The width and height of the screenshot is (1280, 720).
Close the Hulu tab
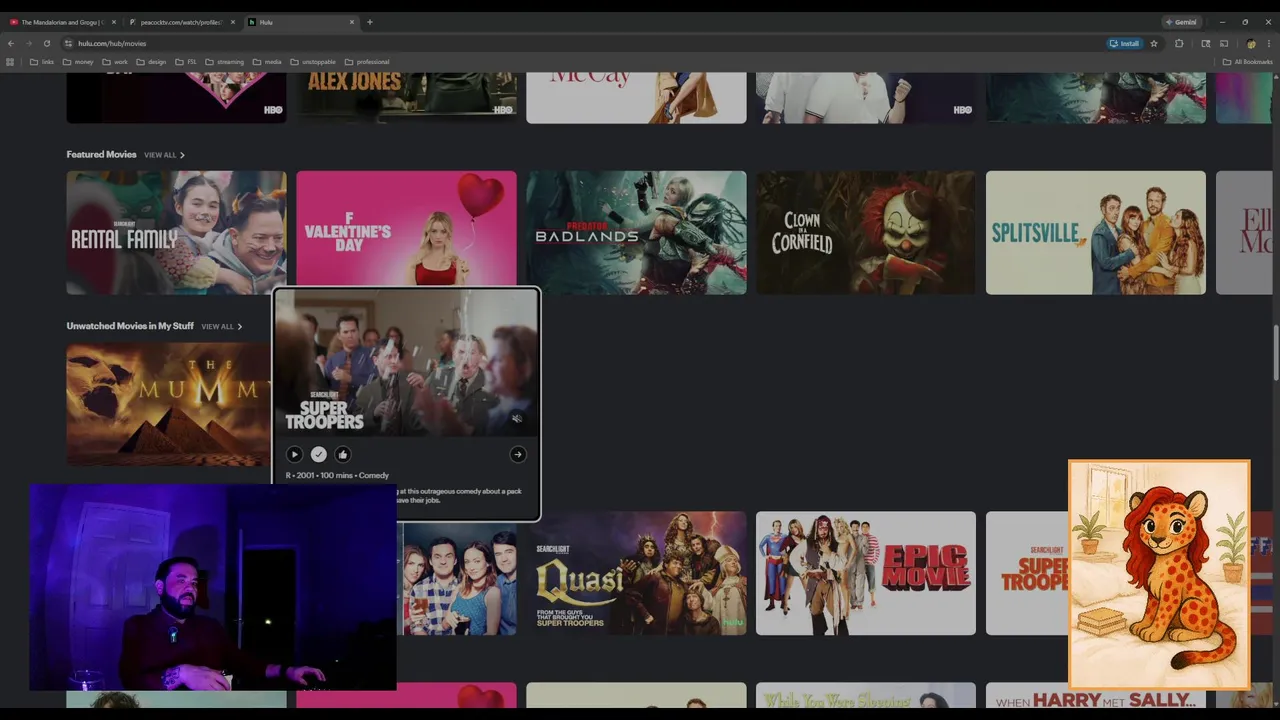pos(352,22)
